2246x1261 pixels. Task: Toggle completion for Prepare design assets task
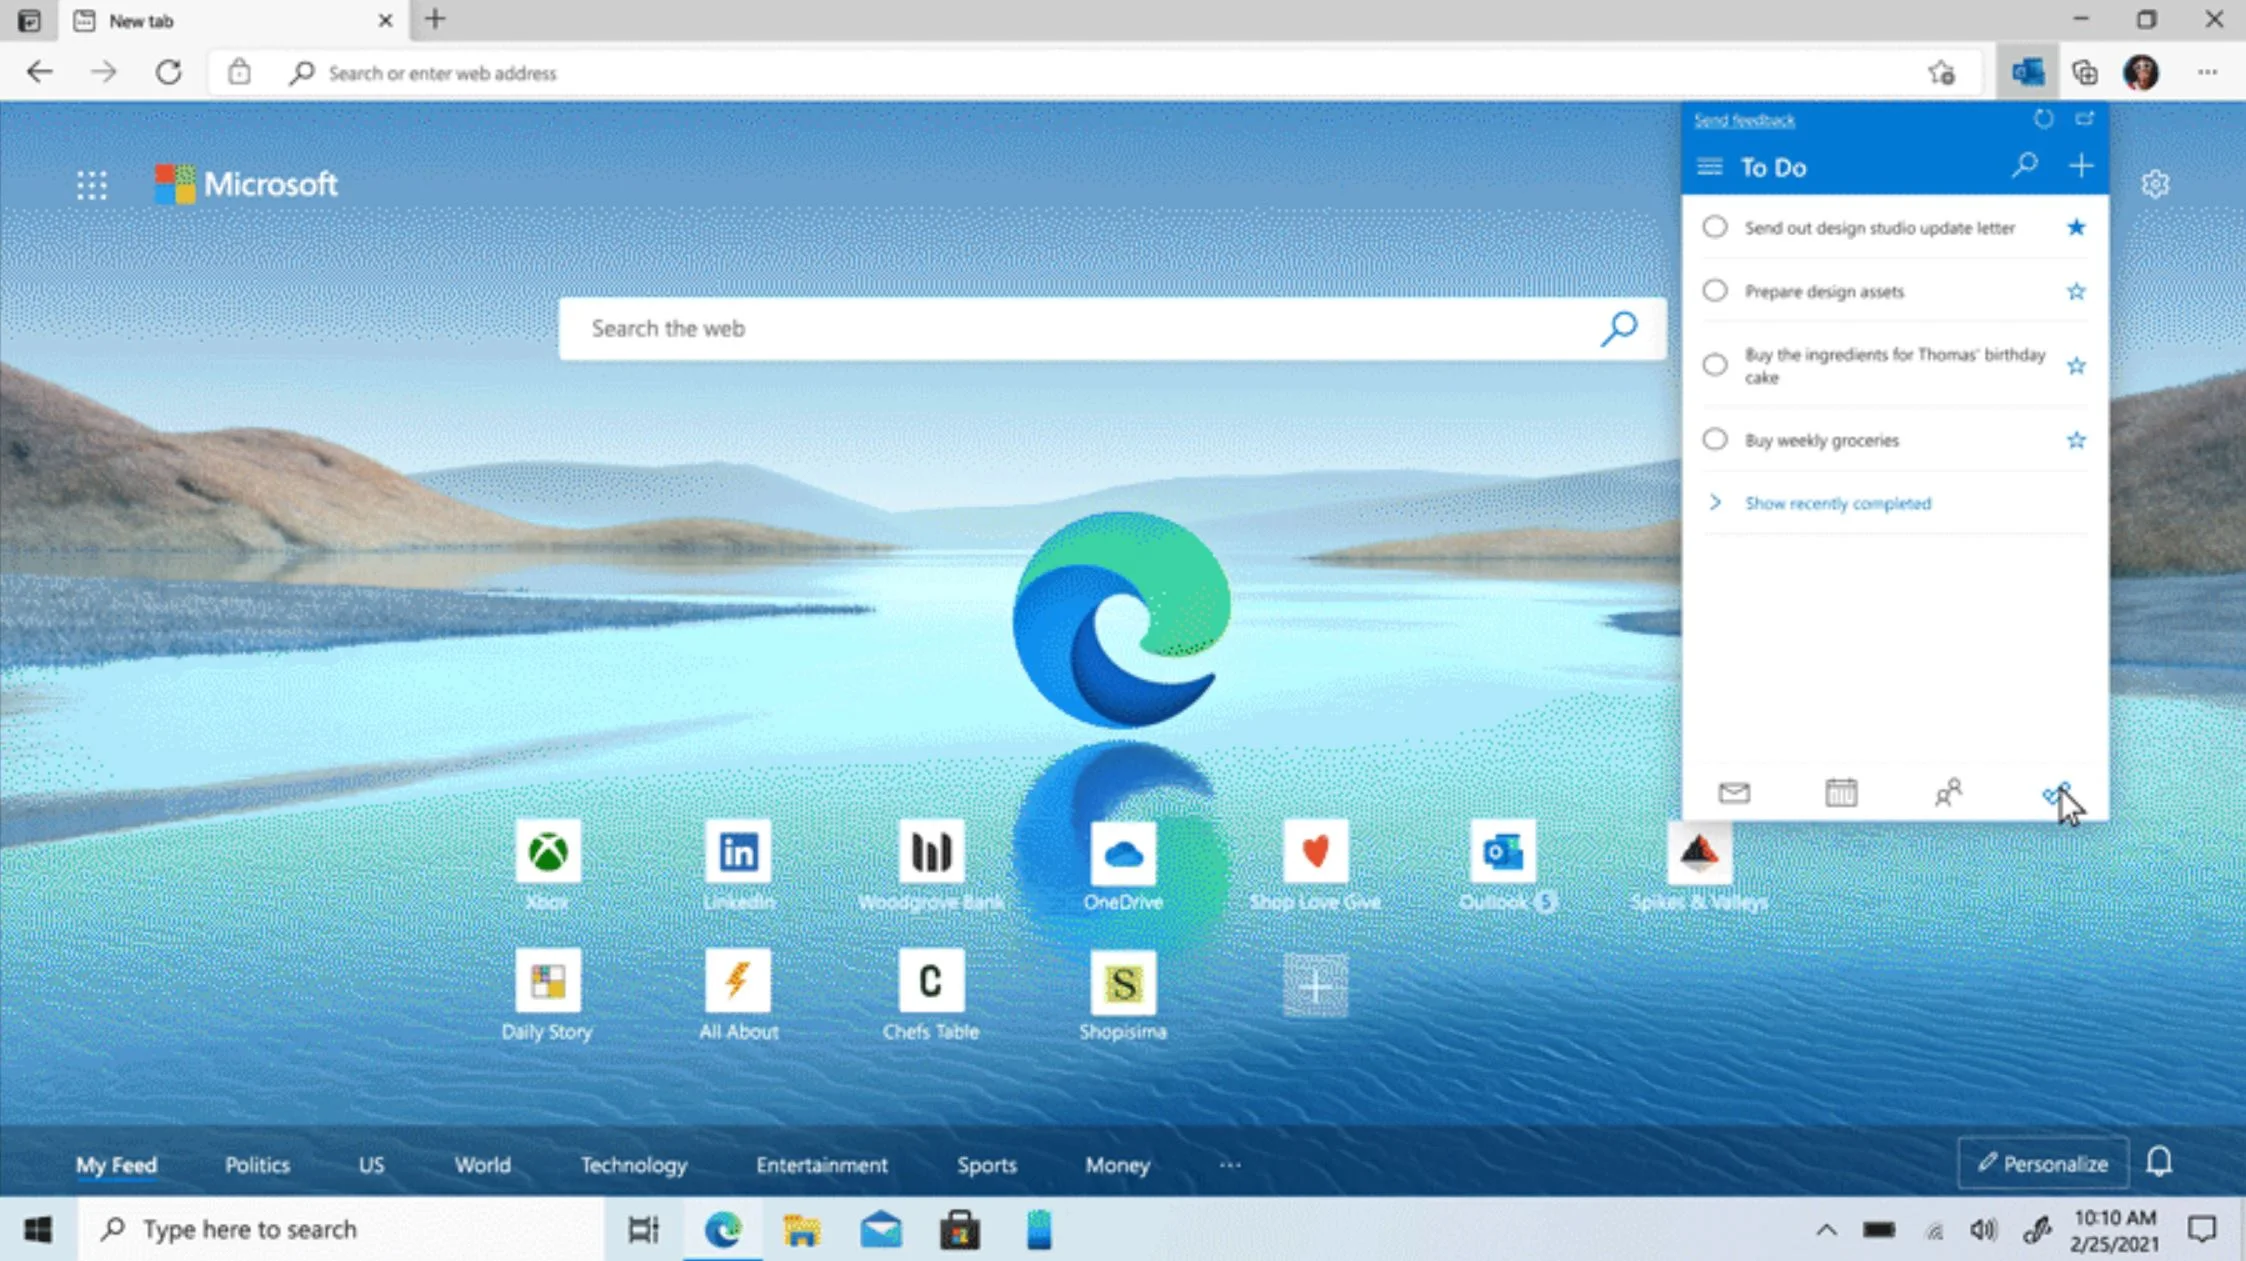1714,290
